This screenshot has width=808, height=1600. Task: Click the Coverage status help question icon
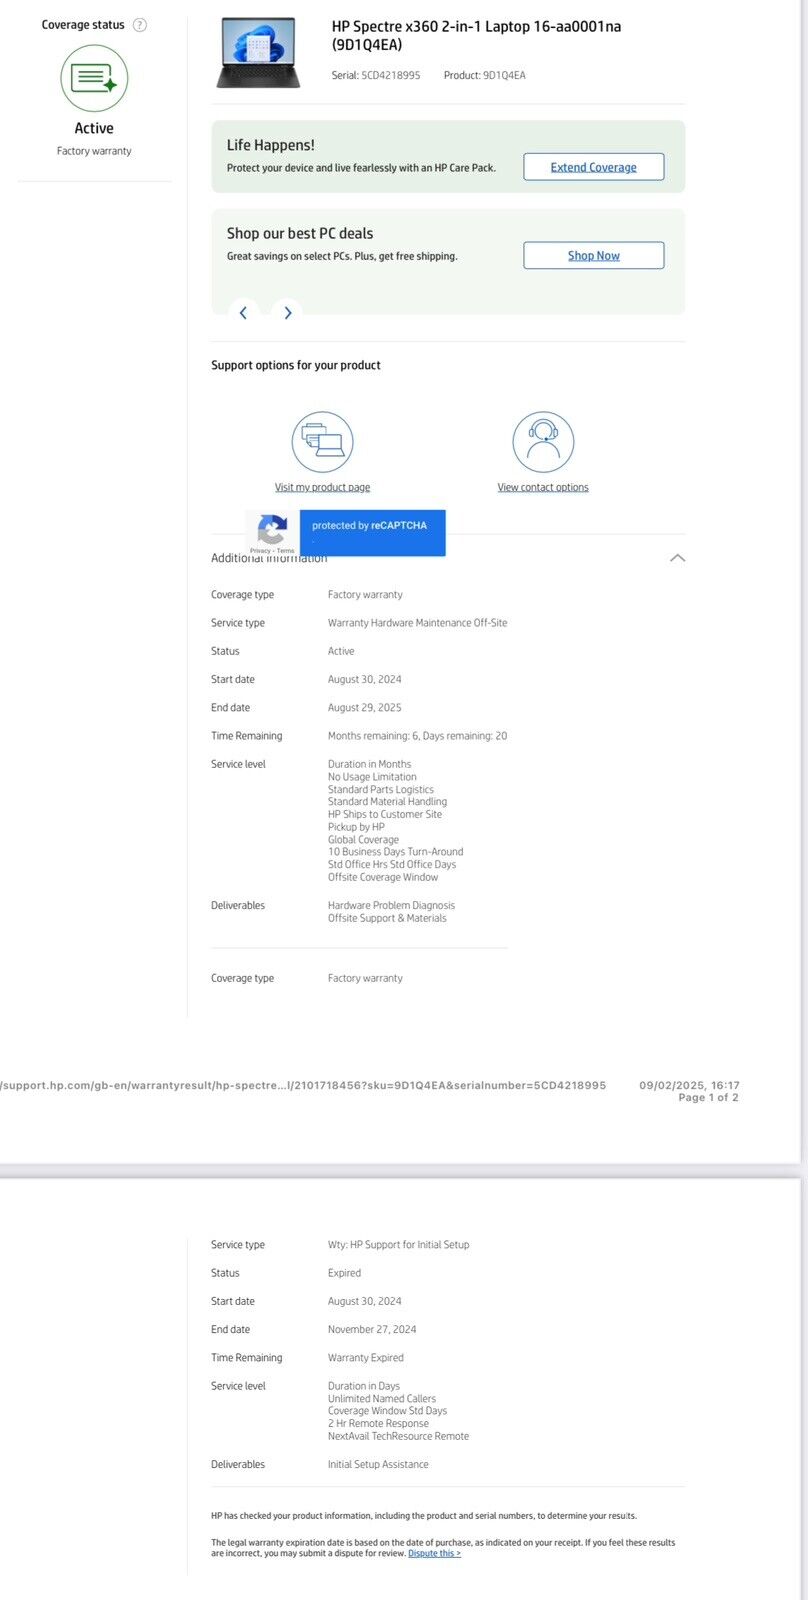[x=140, y=25]
